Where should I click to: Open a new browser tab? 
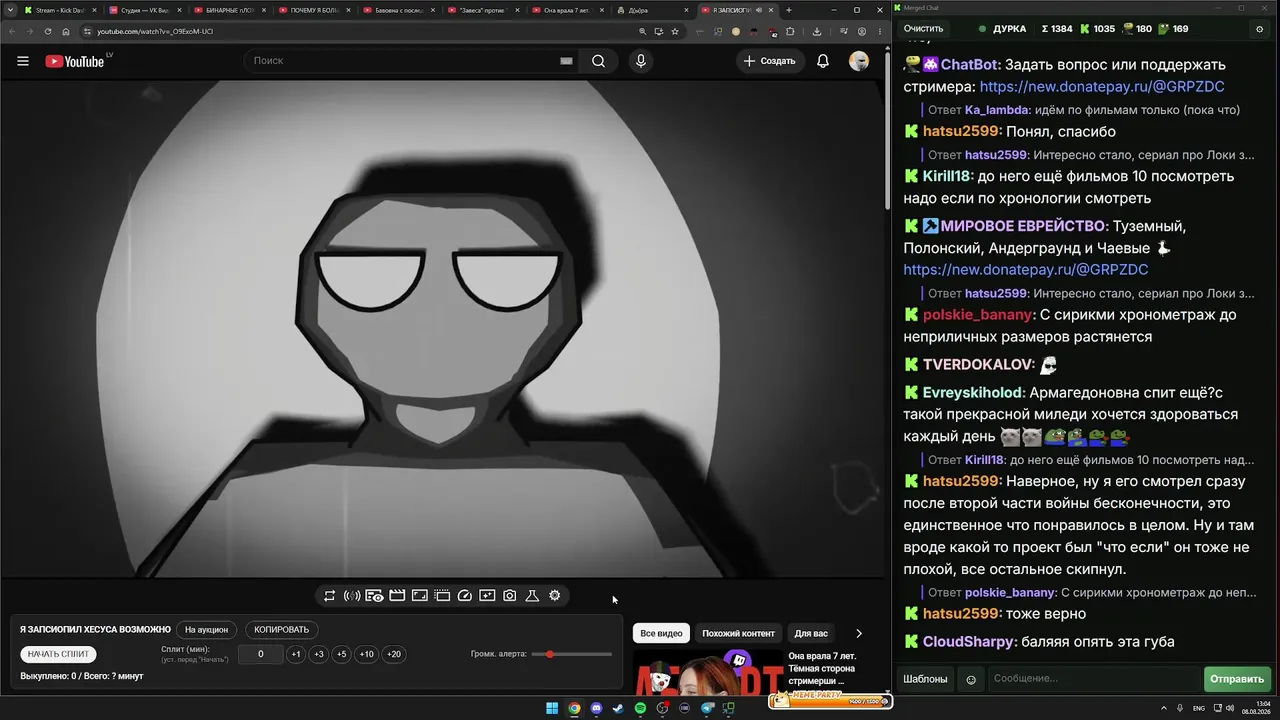pos(789,10)
